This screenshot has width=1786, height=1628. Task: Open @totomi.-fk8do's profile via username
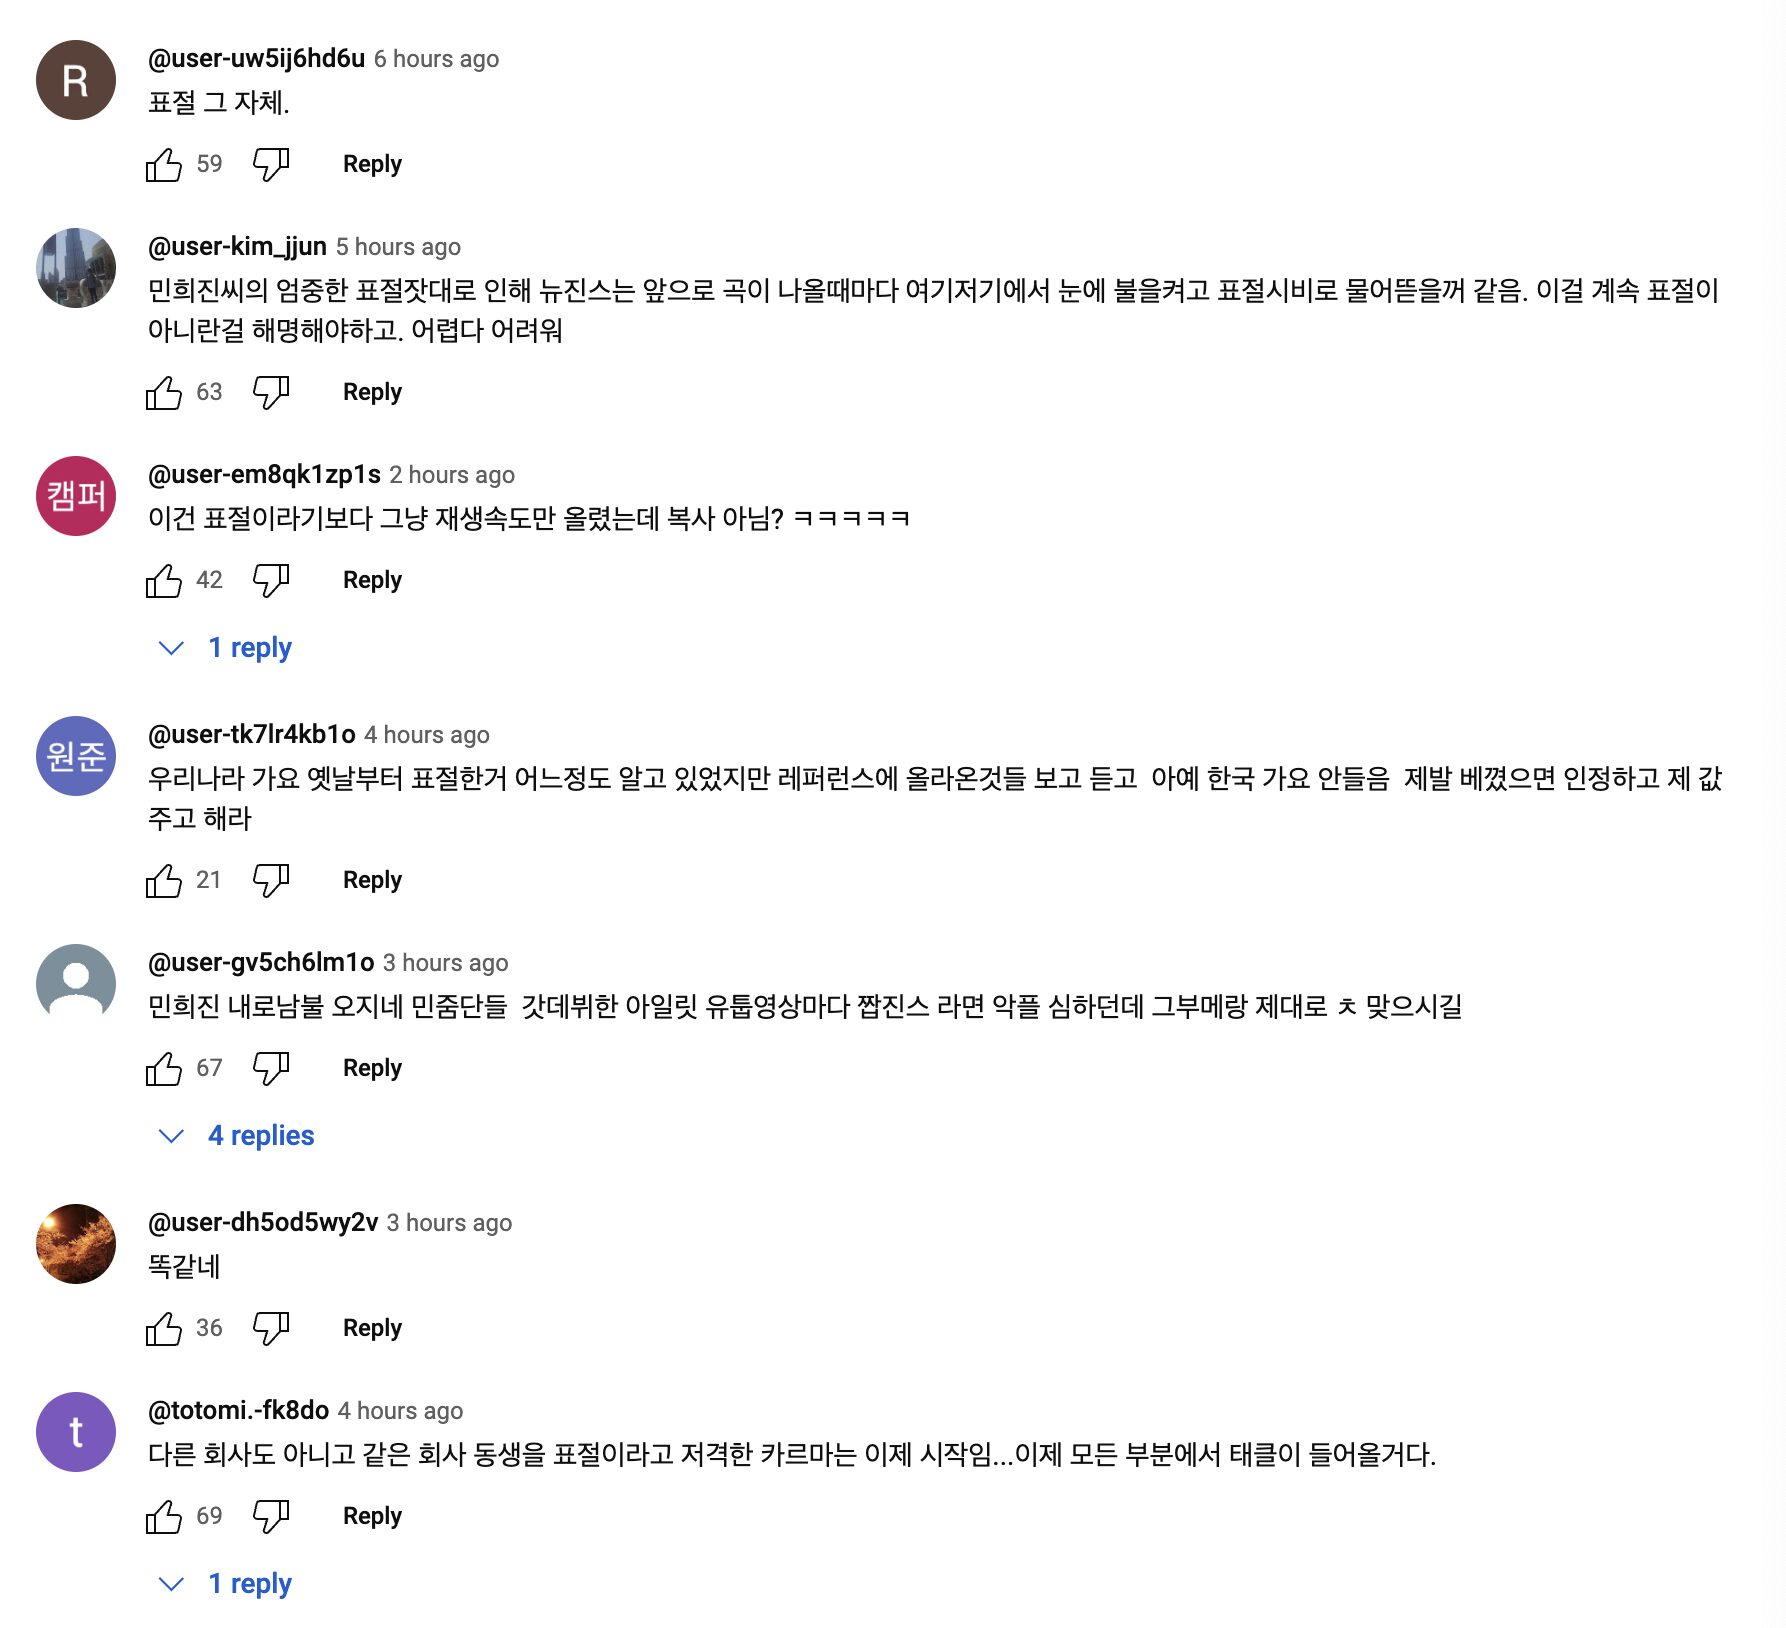coord(238,1410)
